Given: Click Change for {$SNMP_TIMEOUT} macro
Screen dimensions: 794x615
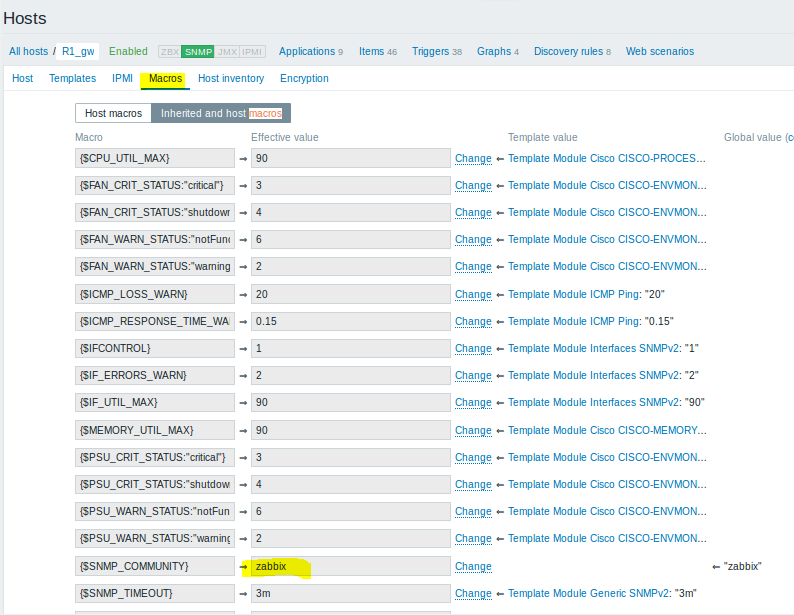Looking at the screenshot, I should point(473,593).
